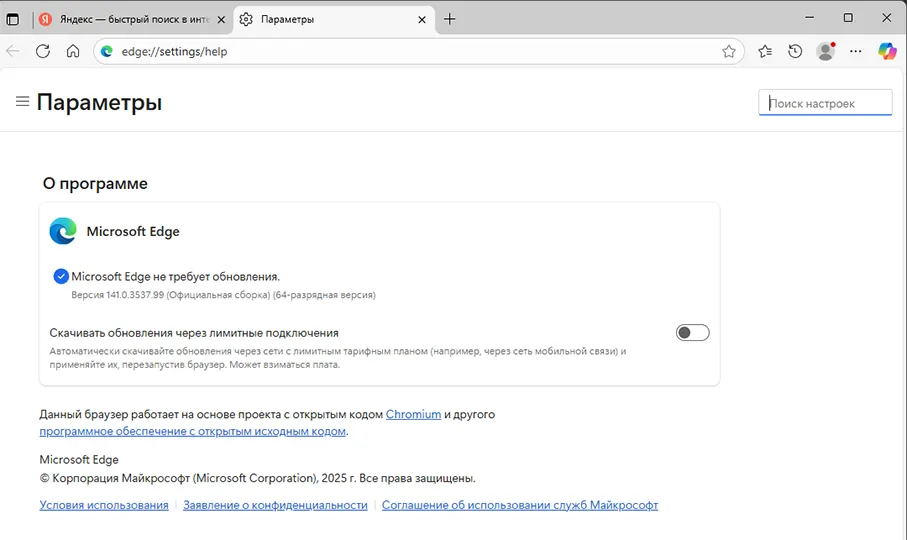Open browsing history icon
This screenshot has width=907, height=540.
(x=795, y=51)
